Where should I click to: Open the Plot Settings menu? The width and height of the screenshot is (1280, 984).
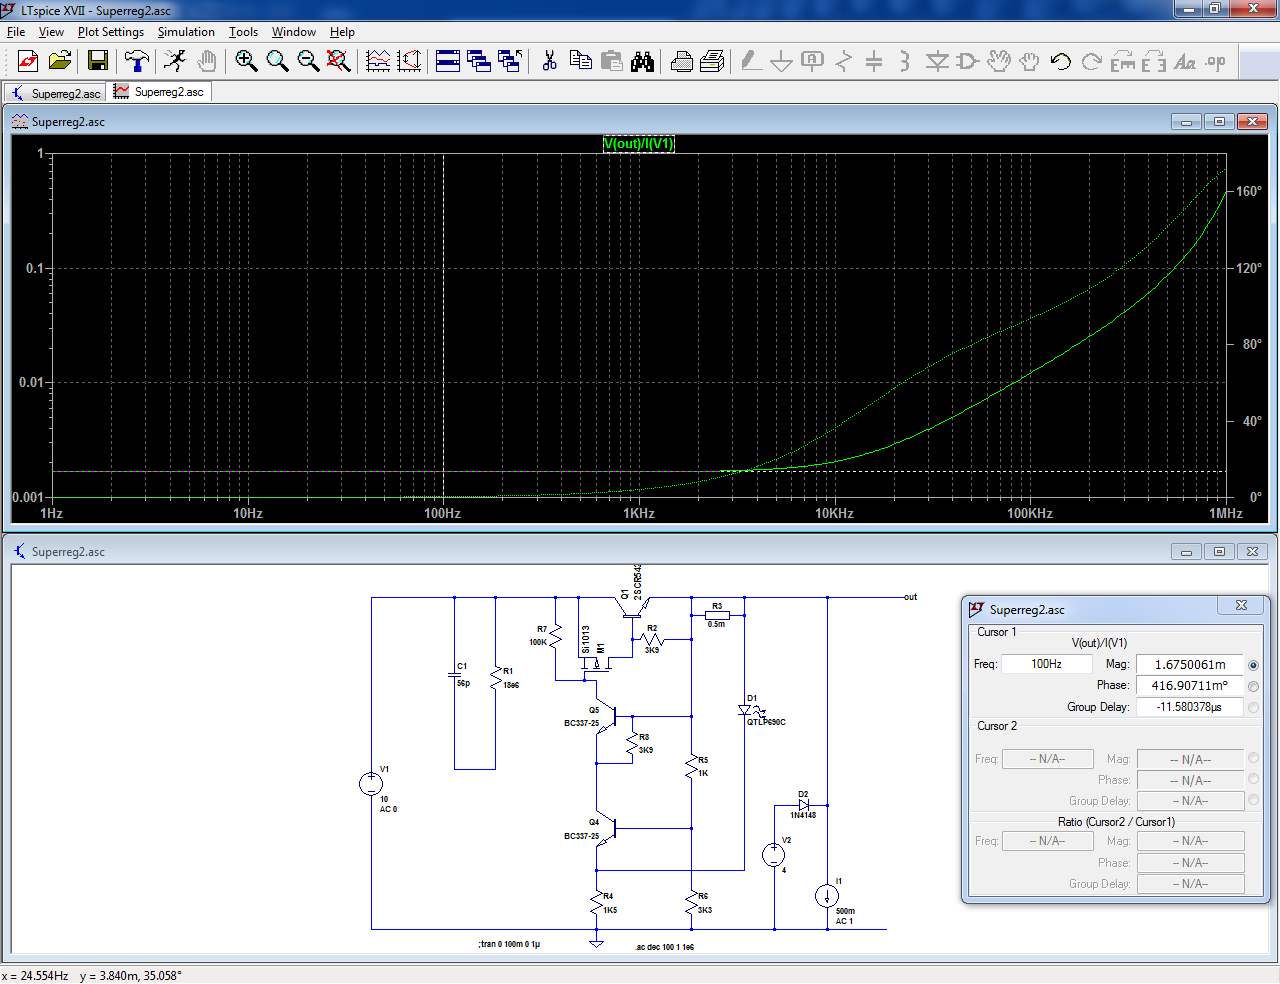tap(111, 32)
